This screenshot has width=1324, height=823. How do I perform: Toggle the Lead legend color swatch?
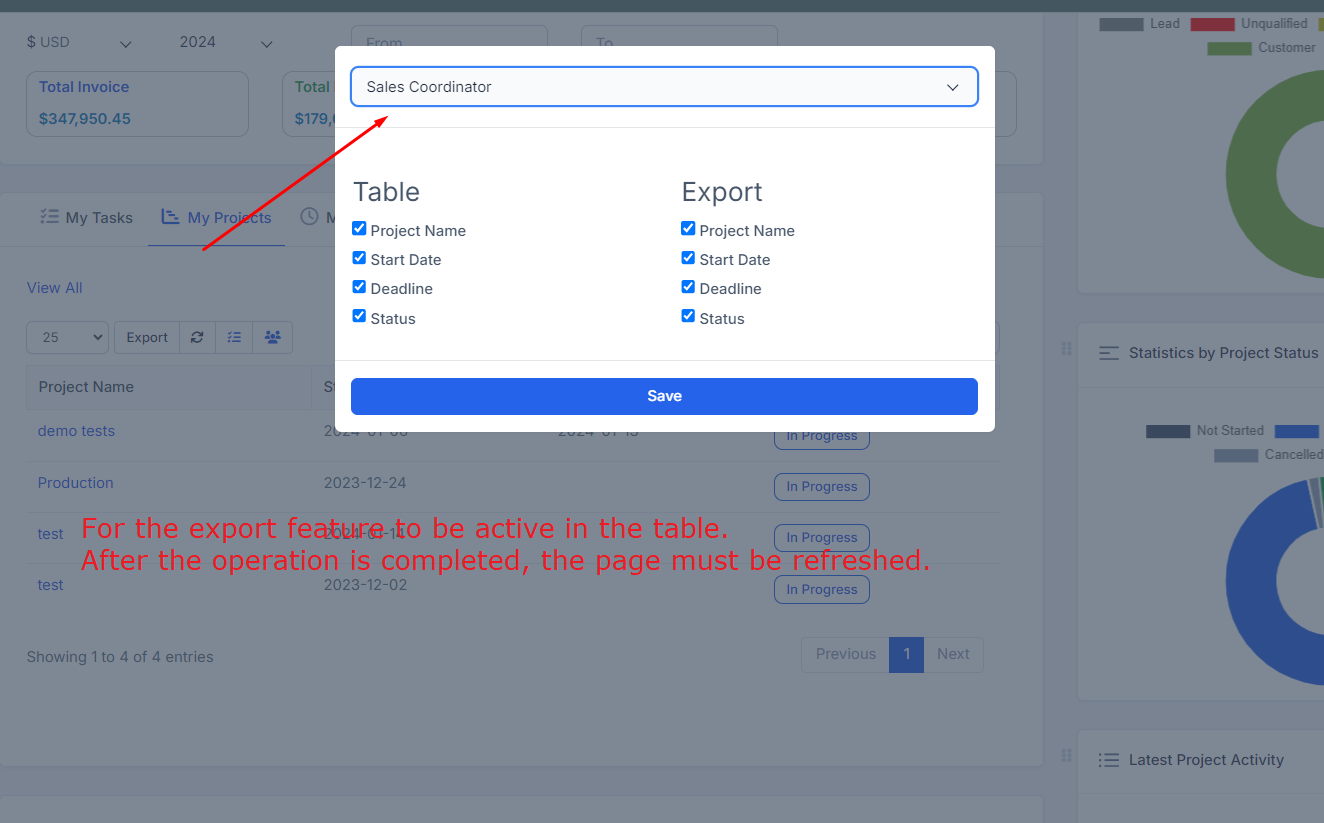[1121, 24]
